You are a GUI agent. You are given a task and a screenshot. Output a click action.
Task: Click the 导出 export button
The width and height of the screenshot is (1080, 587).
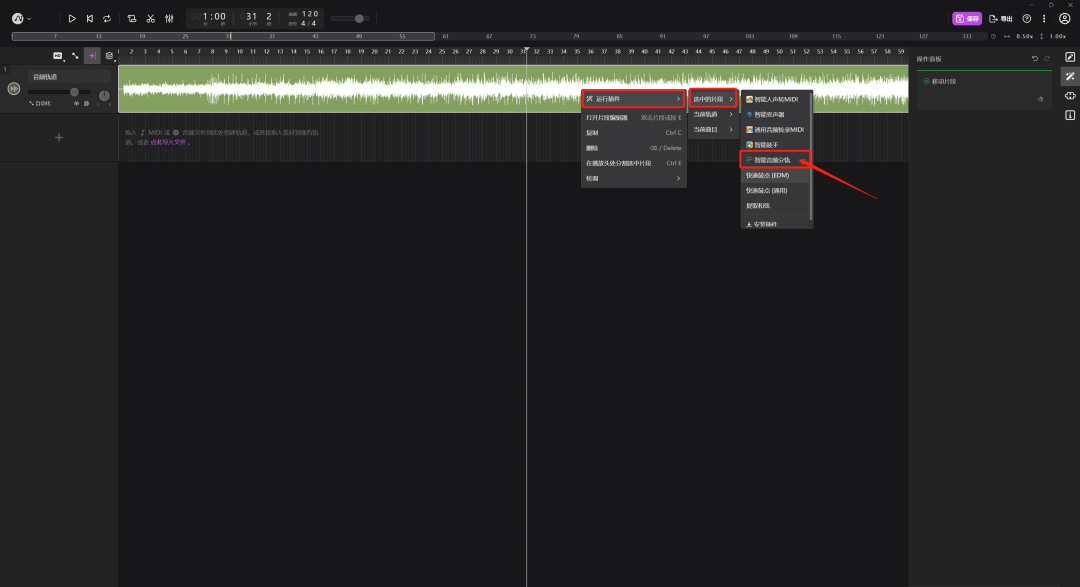pyautogui.click(x=1001, y=19)
